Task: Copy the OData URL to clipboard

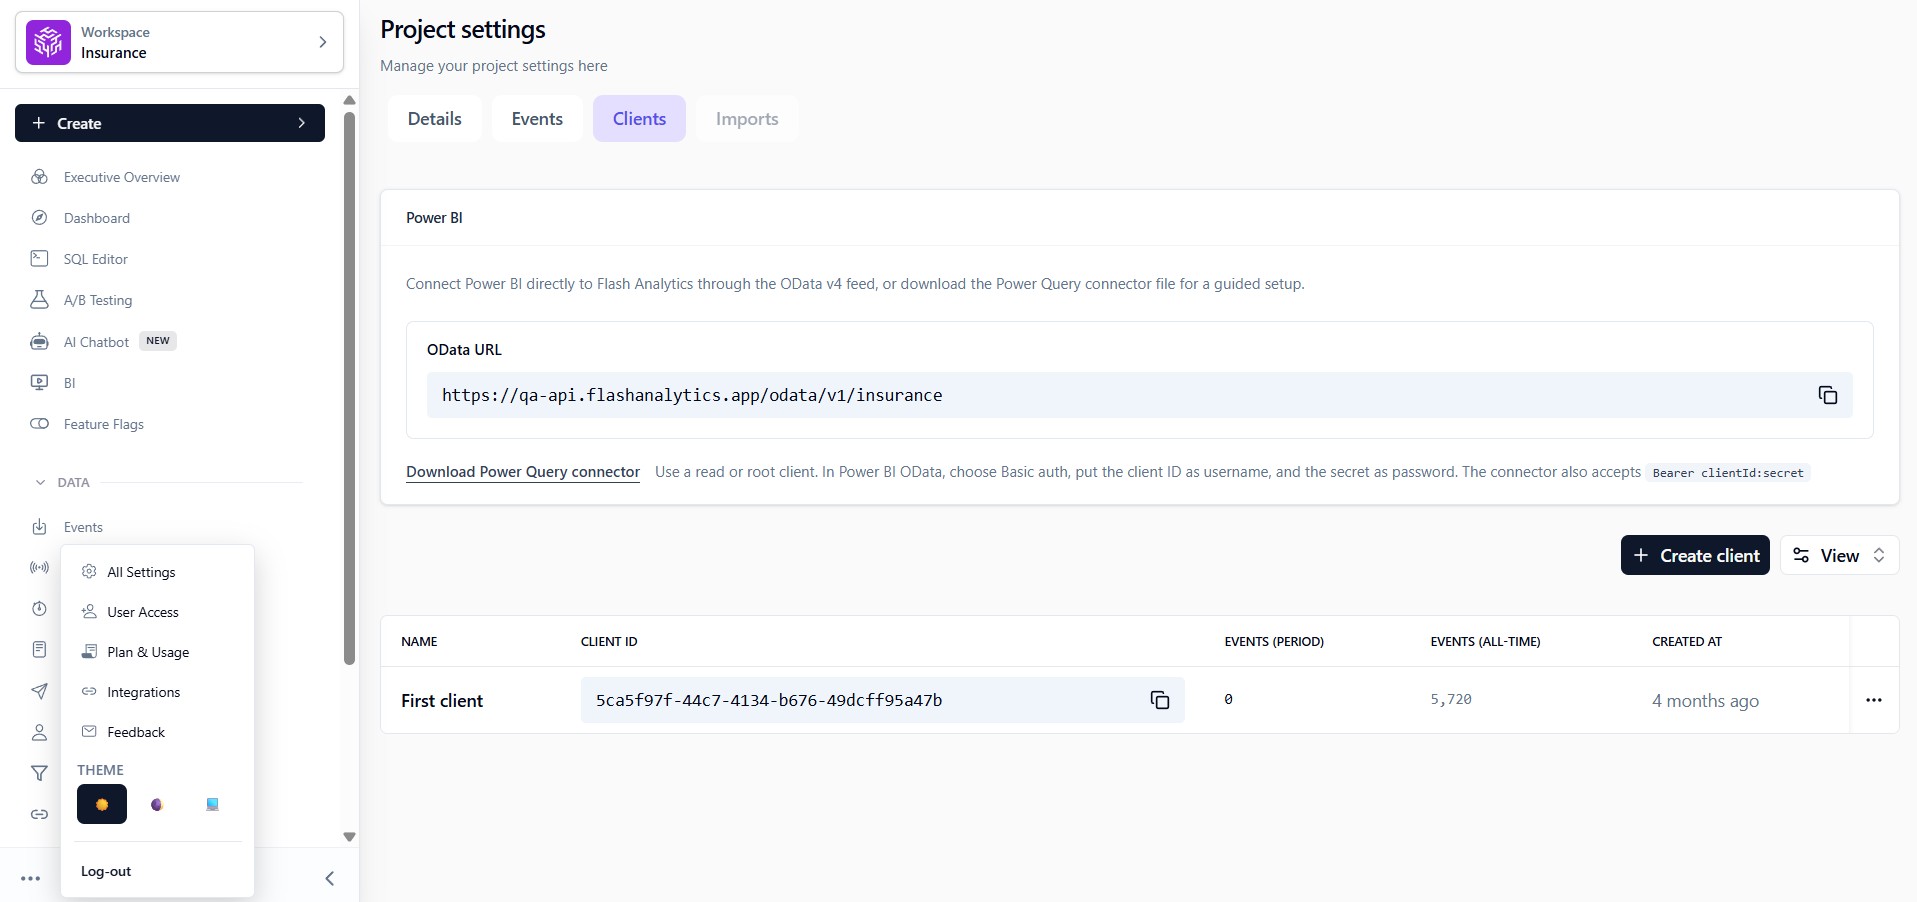Action: pyautogui.click(x=1827, y=395)
